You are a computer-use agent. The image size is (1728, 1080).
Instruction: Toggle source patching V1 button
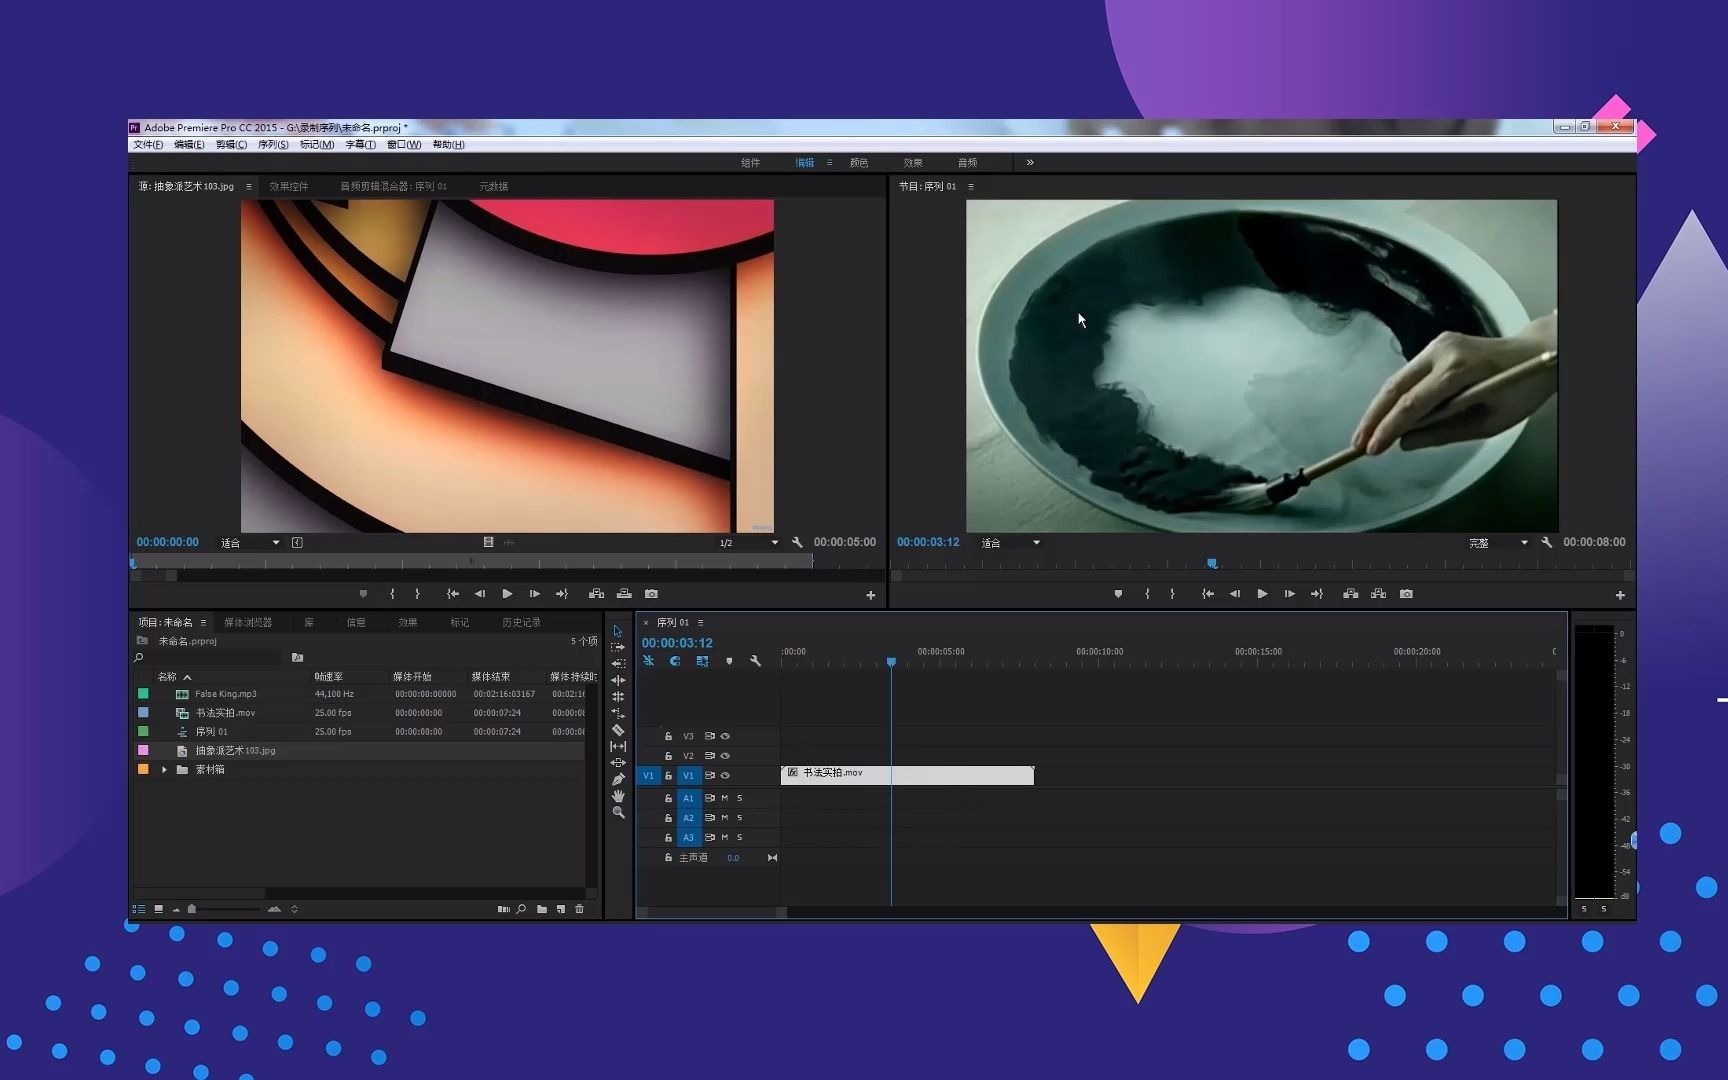click(x=648, y=775)
